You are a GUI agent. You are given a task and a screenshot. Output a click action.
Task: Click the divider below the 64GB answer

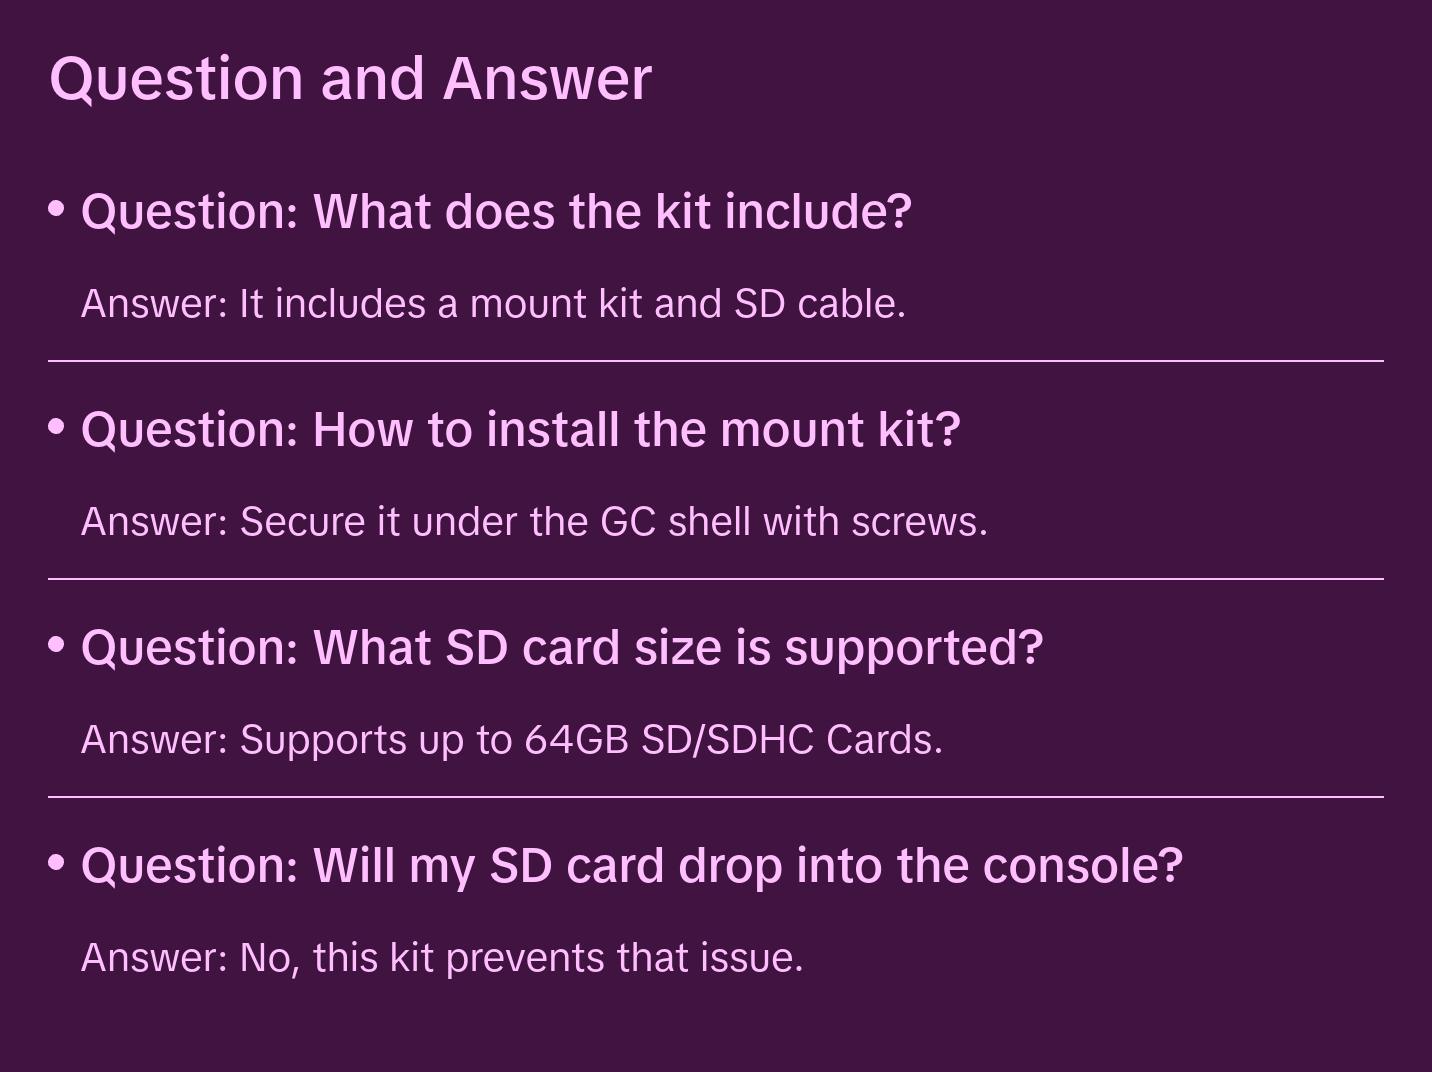pyautogui.click(x=716, y=797)
